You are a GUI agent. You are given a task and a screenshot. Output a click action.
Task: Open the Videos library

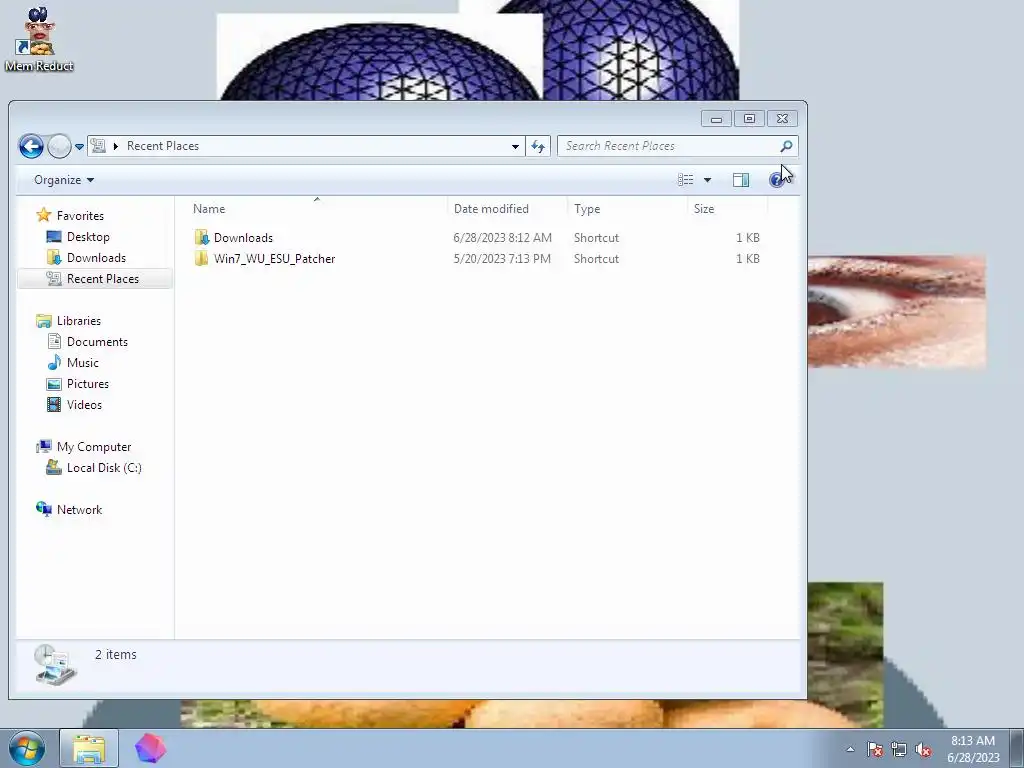(84, 404)
